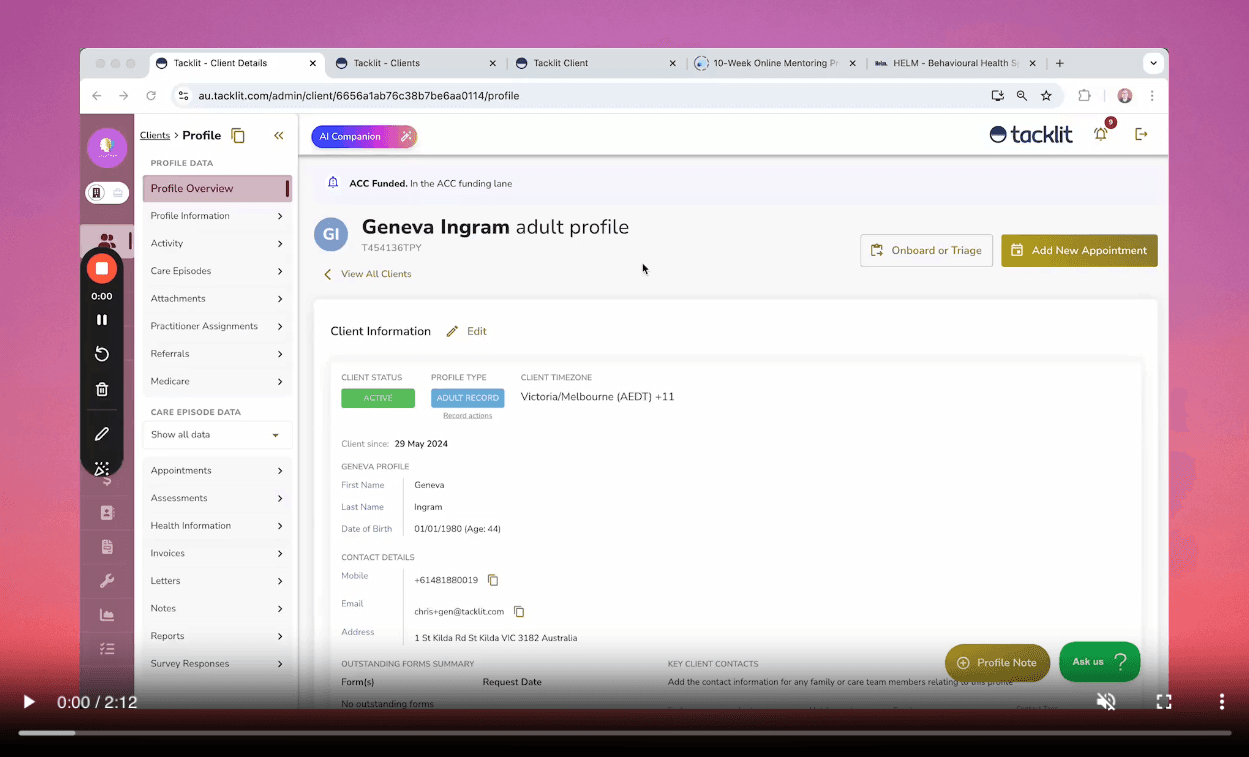Open the notifications bell icon
The image size is (1249, 757).
click(1101, 134)
